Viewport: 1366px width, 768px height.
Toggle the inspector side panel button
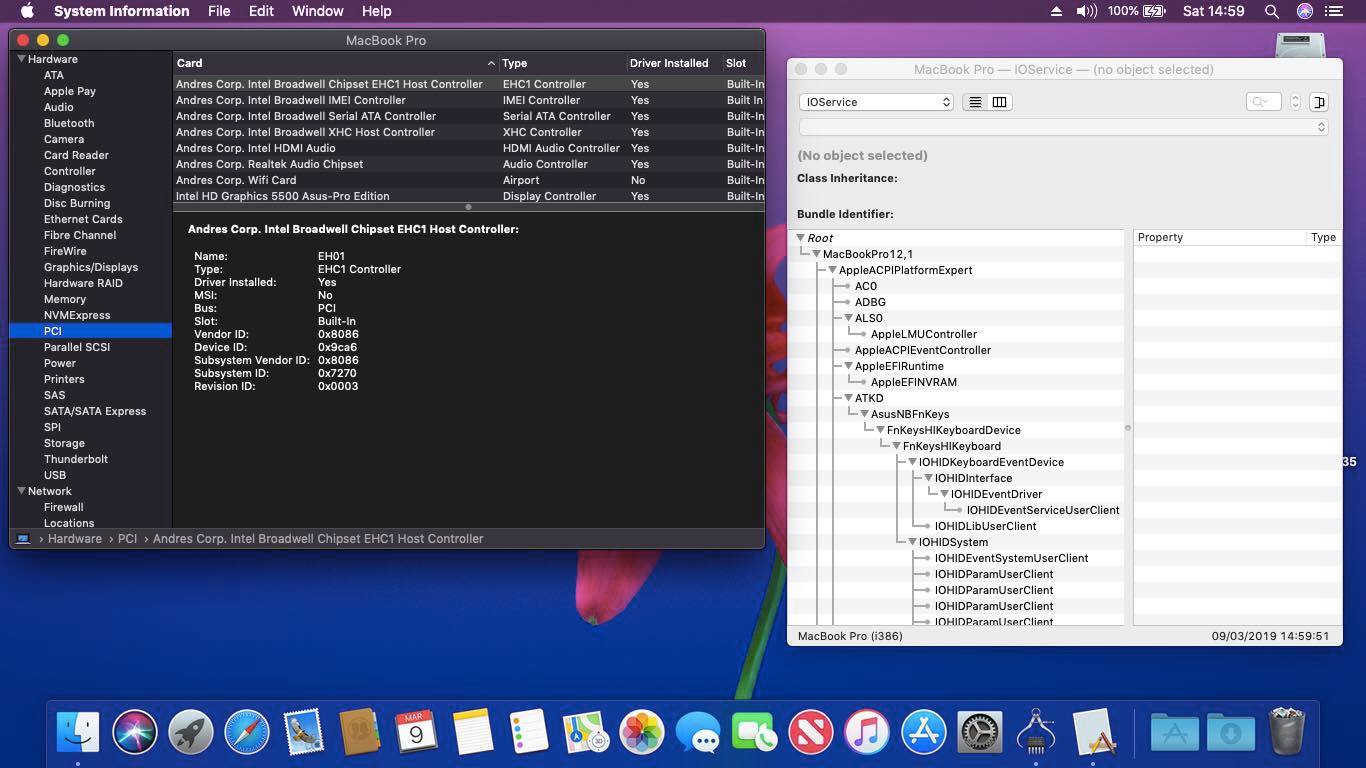[x=1319, y=102]
